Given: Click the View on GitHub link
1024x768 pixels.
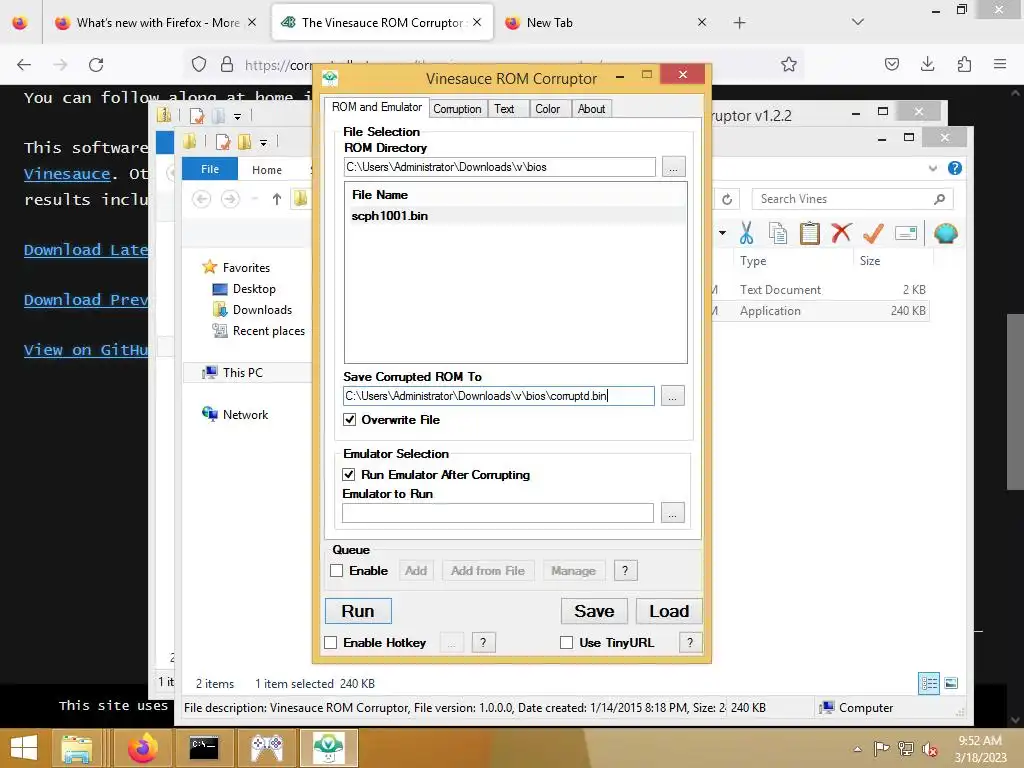Looking at the screenshot, I should [86, 350].
